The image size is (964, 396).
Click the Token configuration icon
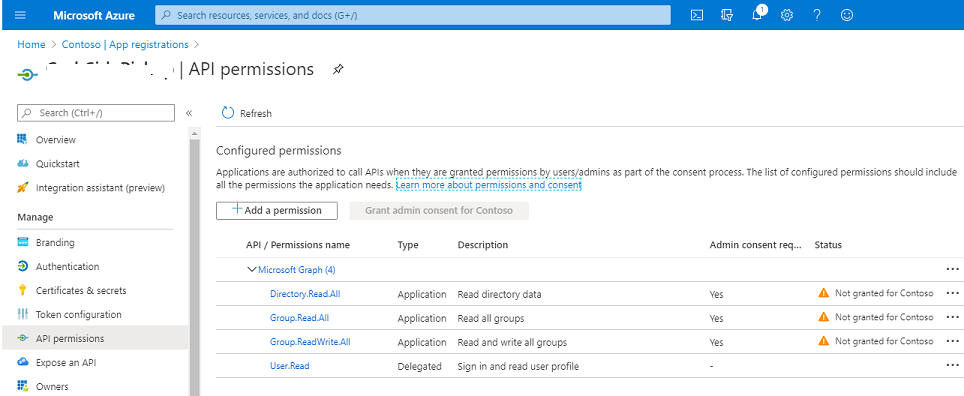coord(23,314)
